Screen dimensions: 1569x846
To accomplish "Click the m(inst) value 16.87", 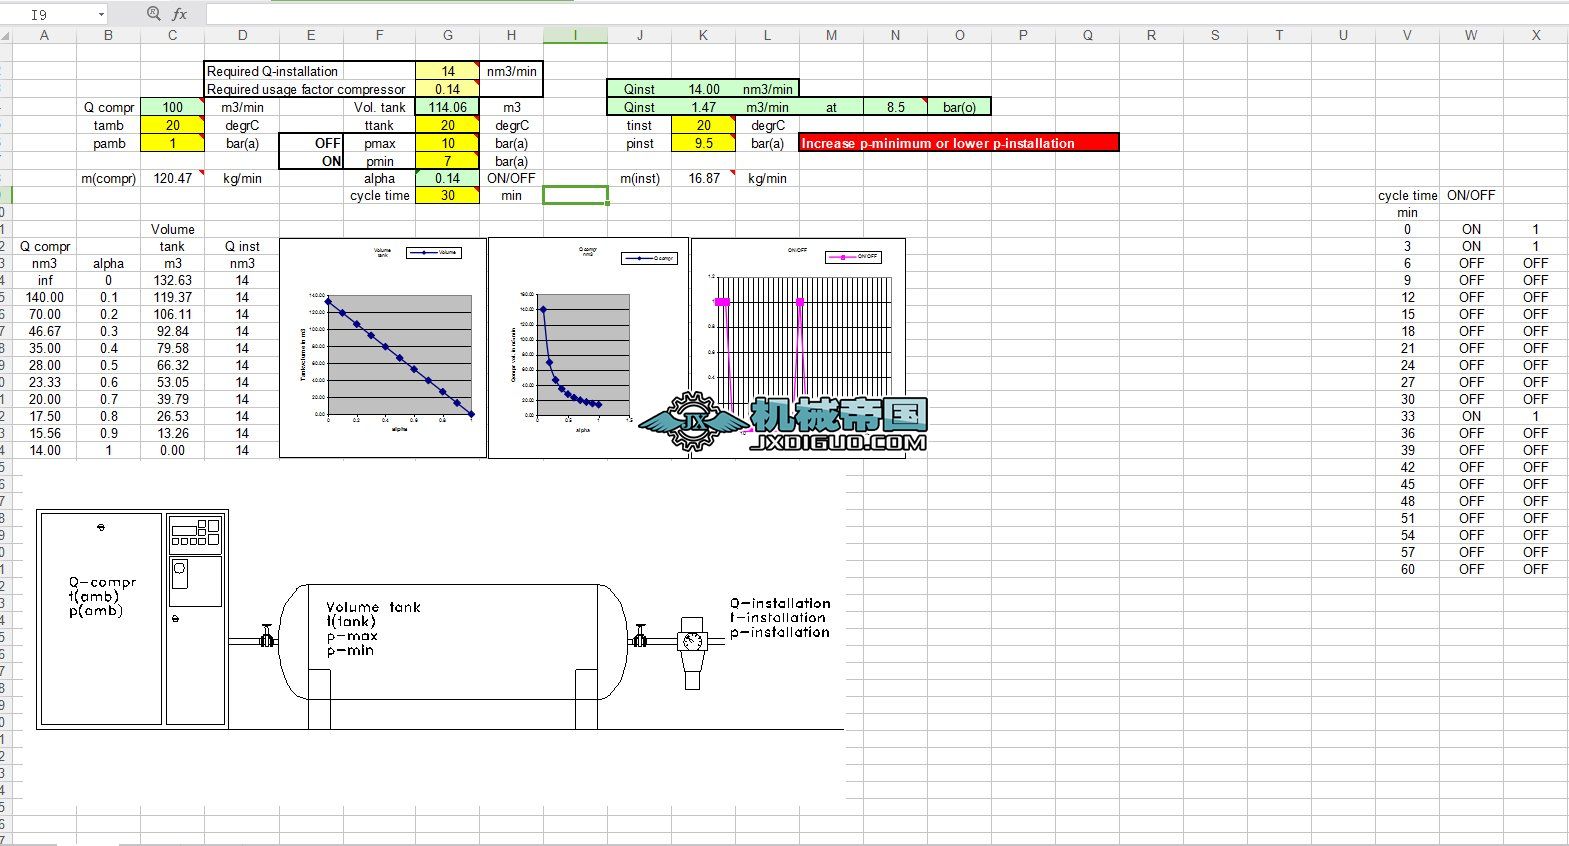I will pos(703,178).
